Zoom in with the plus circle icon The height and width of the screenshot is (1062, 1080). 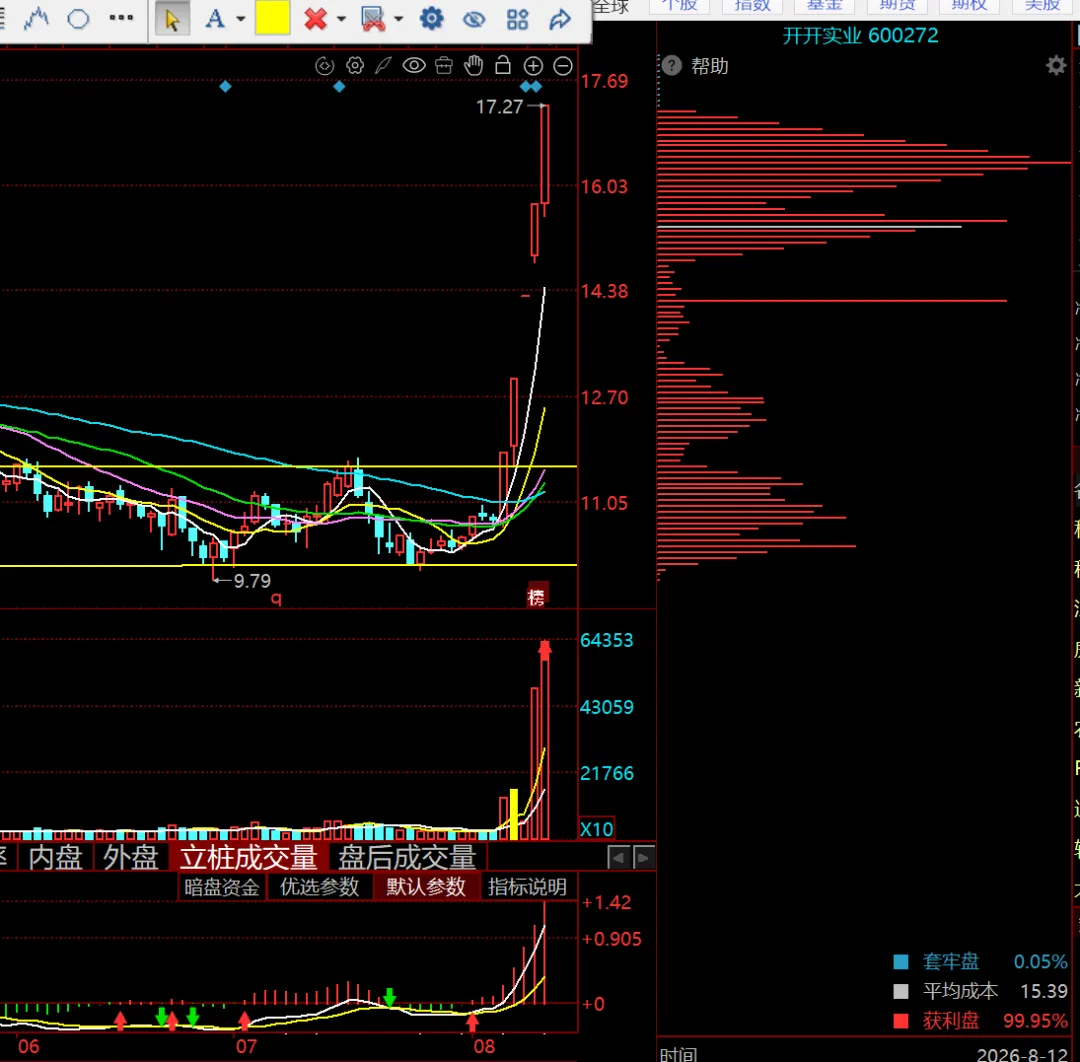(533, 65)
